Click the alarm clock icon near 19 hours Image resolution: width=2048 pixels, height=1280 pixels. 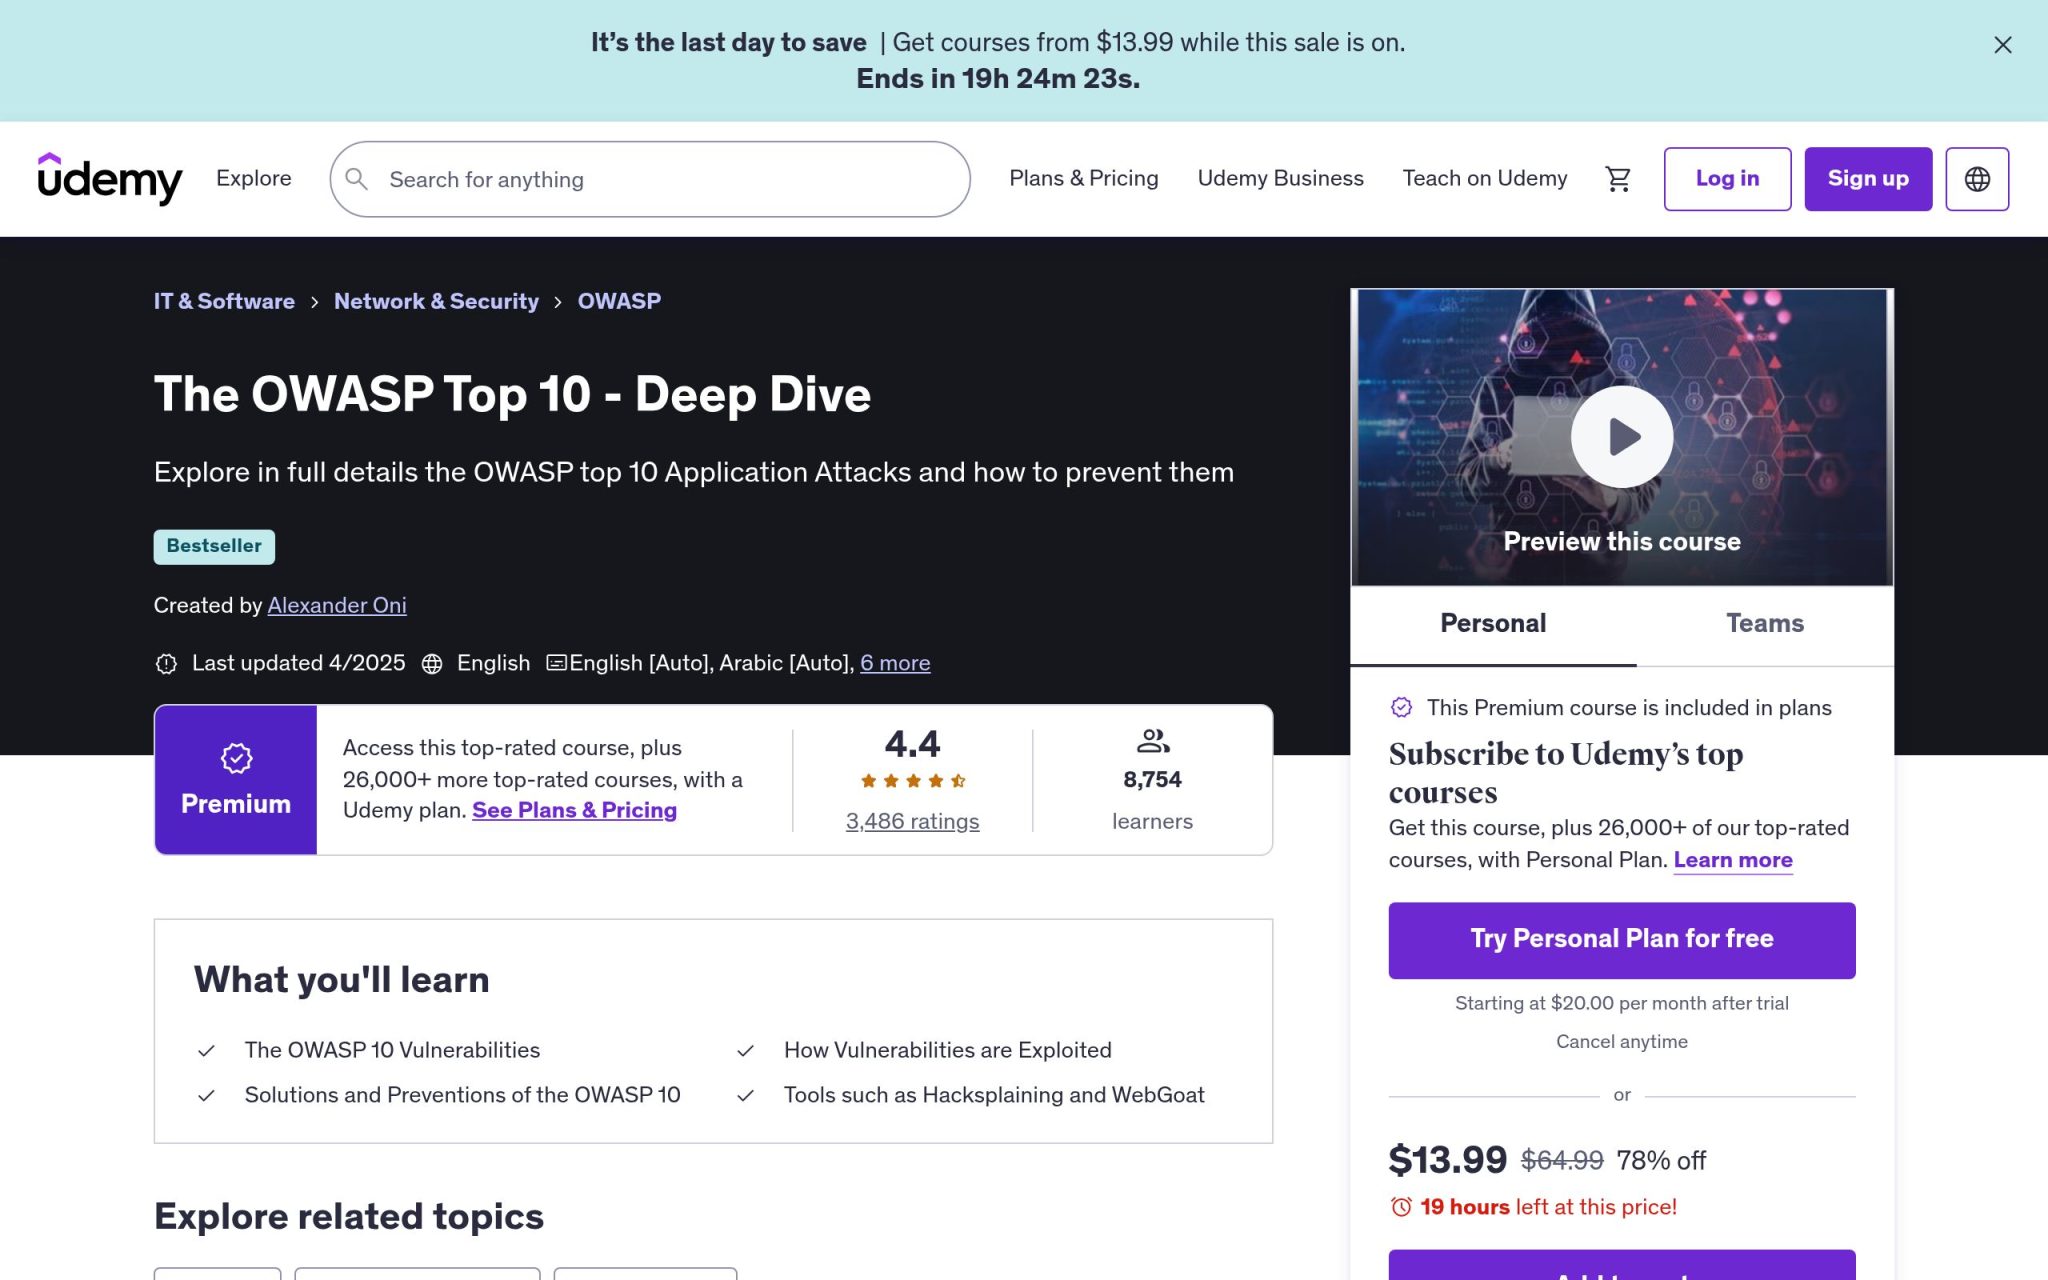[x=1402, y=1207]
